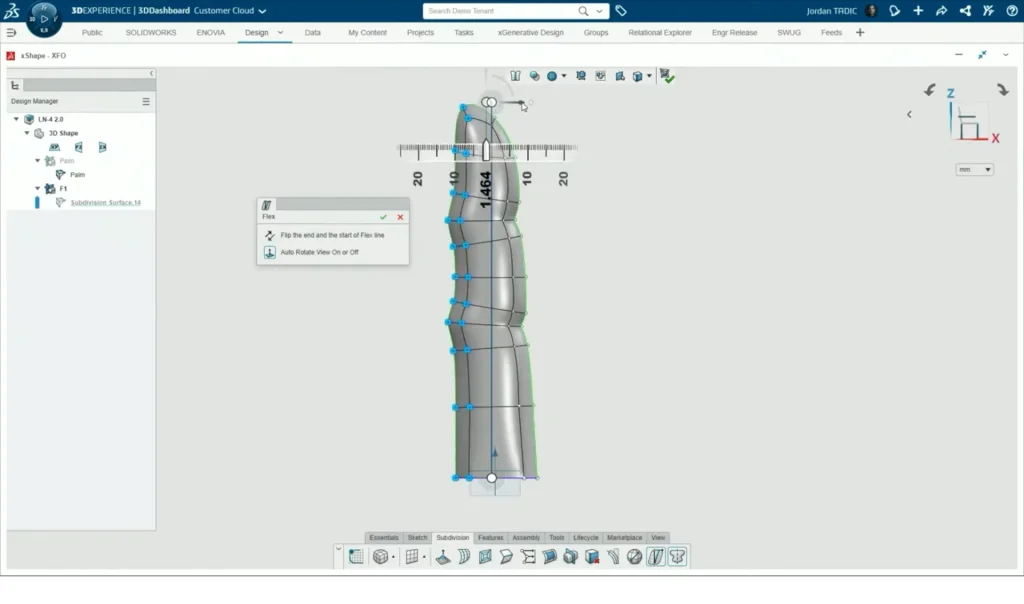The width and height of the screenshot is (1024, 604).
Task: Collapse the 3D Shape tree node
Action: click(28, 133)
